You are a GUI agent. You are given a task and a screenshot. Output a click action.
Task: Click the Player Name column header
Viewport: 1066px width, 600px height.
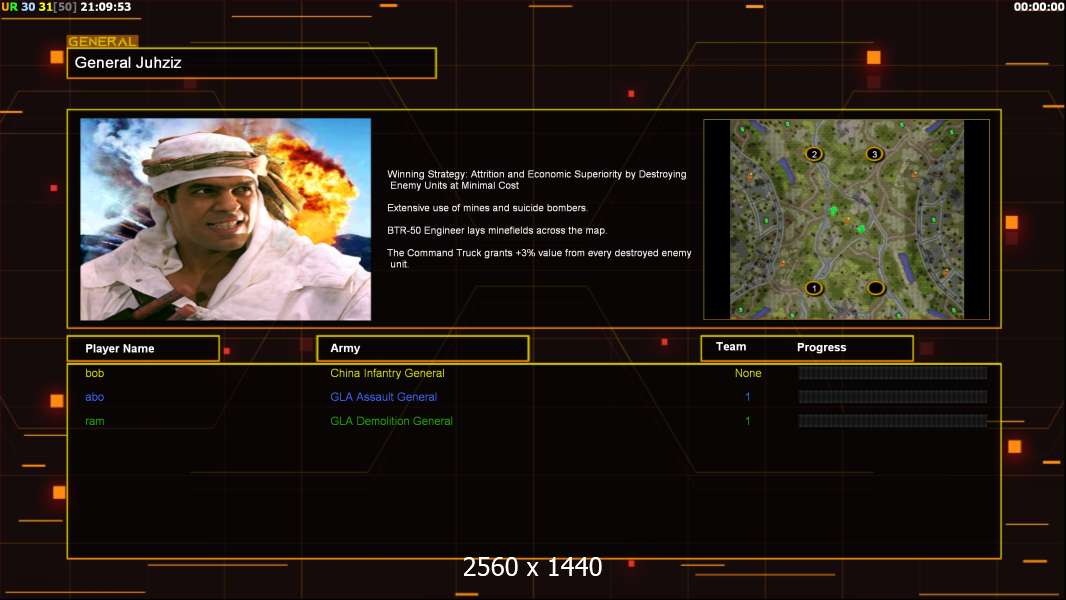pyautogui.click(x=142, y=348)
